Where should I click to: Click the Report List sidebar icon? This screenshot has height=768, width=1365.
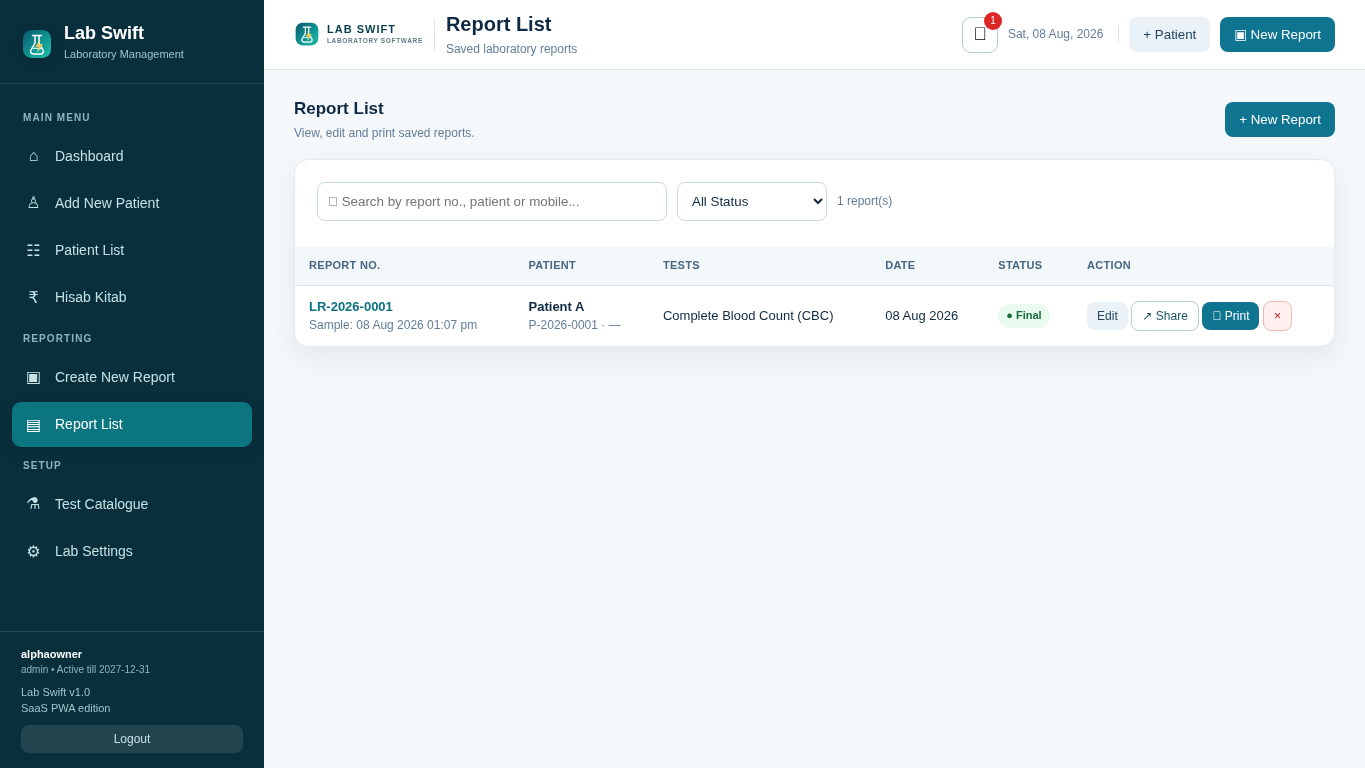(x=33, y=424)
